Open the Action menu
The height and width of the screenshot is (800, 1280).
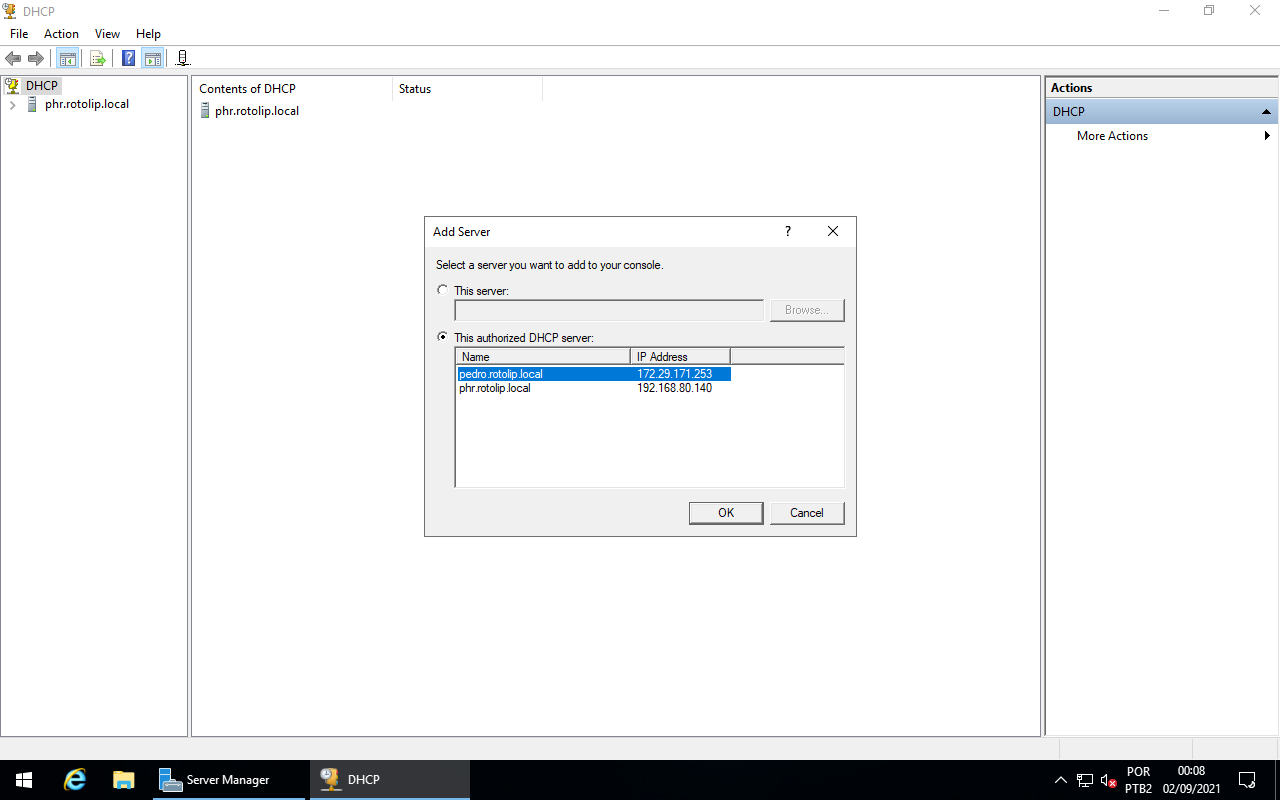coord(61,33)
